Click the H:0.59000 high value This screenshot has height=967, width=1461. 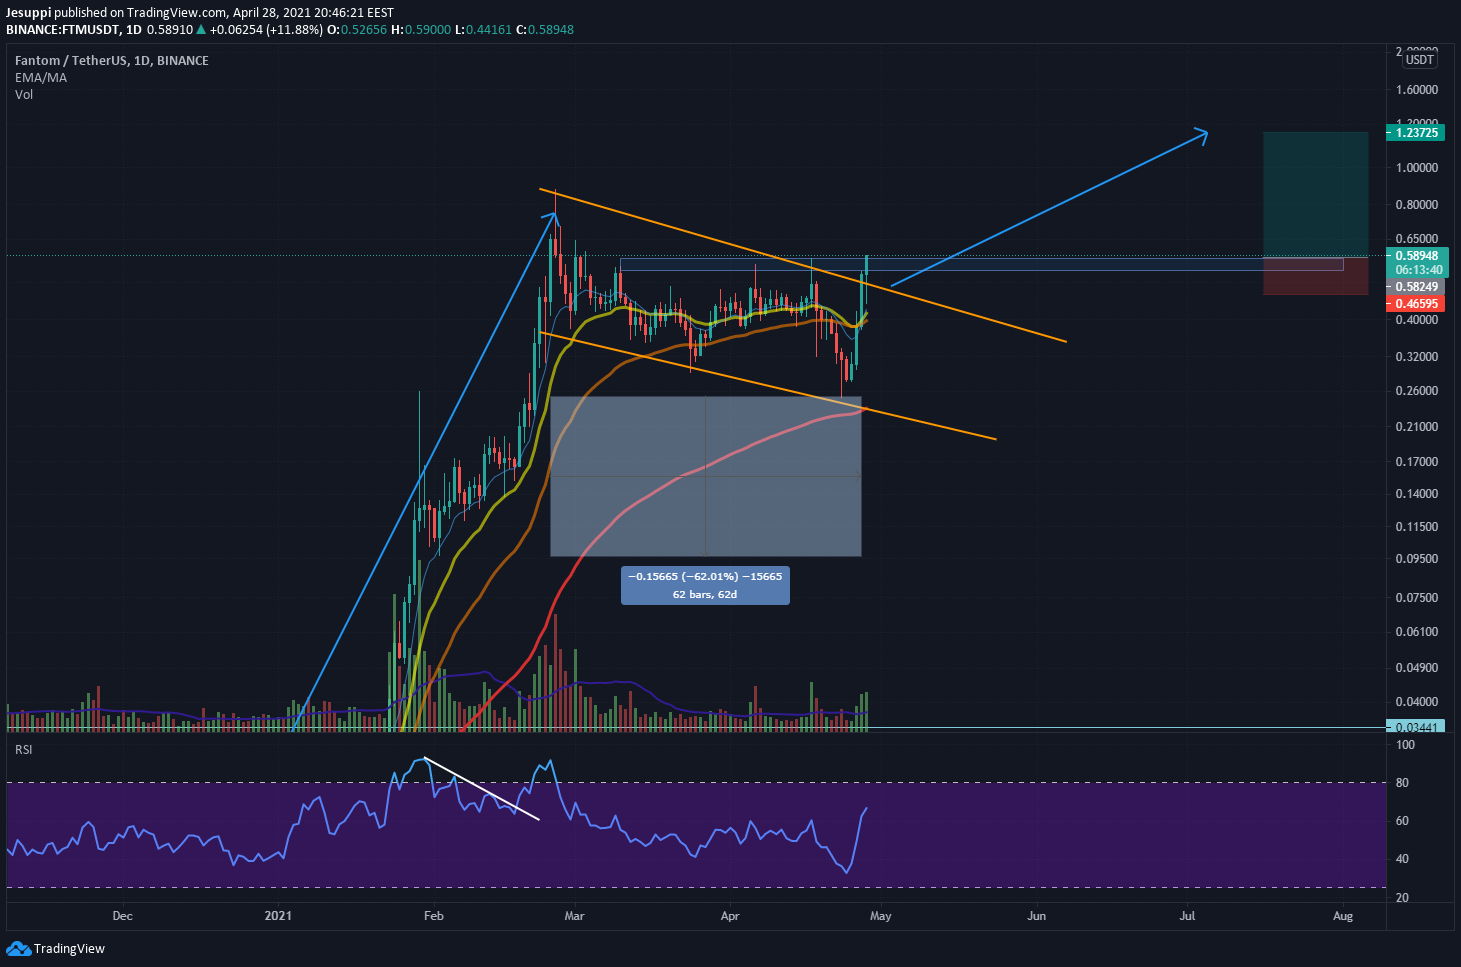coord(420,30)
